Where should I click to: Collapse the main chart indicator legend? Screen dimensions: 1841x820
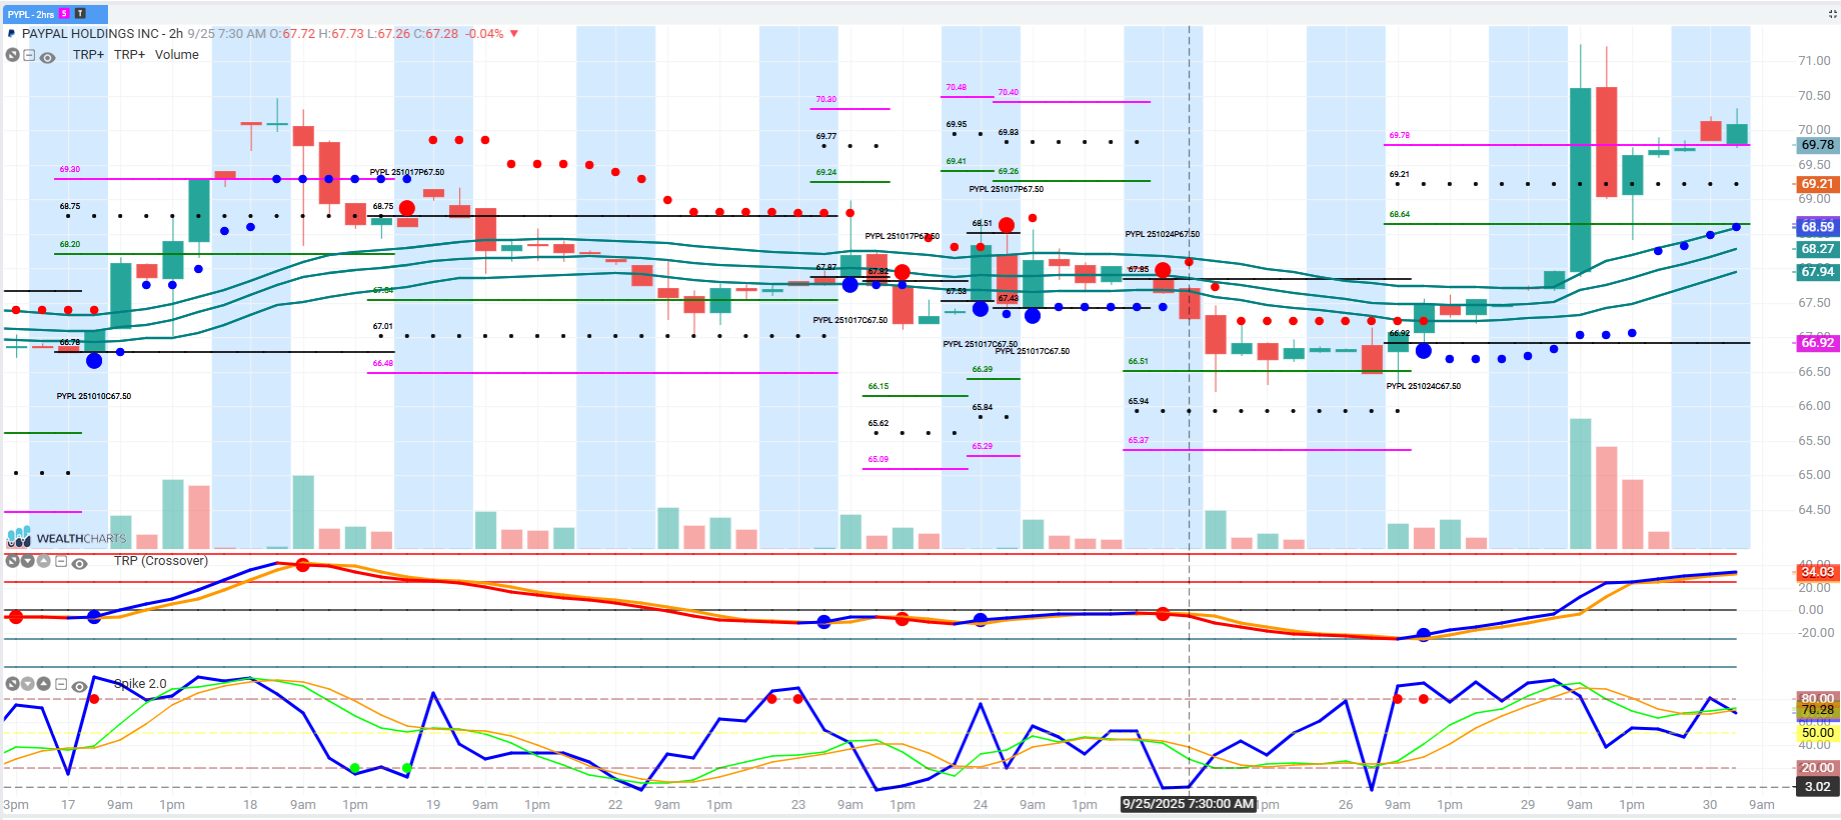pos(29,56)
